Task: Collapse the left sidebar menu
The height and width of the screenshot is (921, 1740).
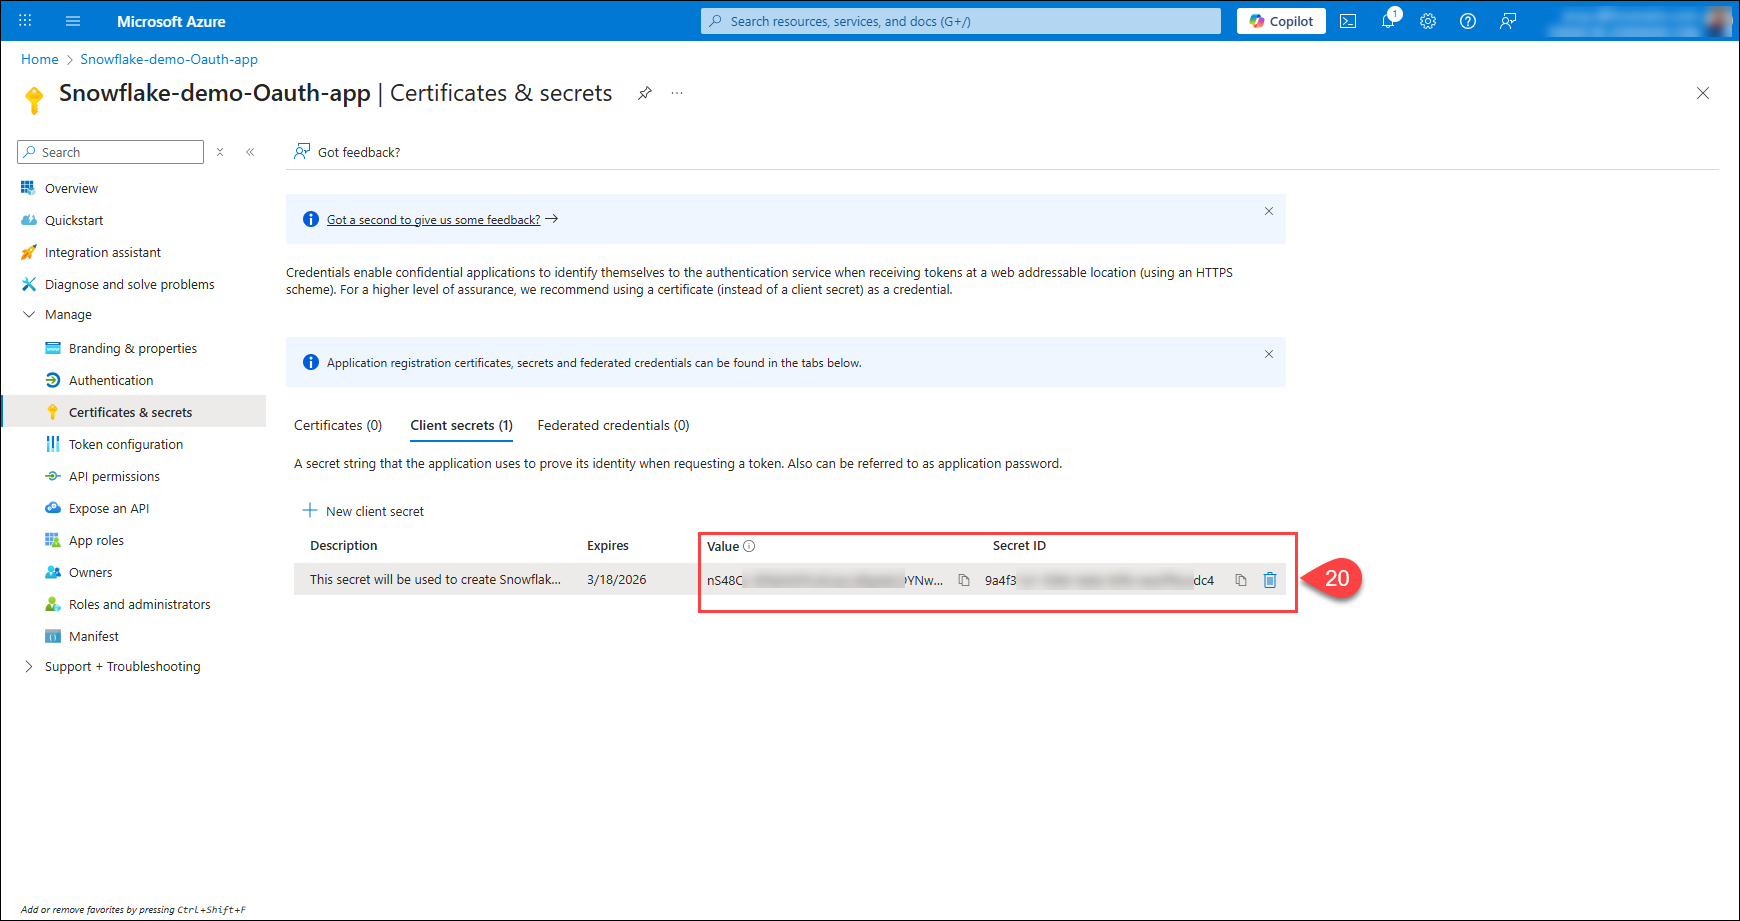Action: coord(250,152)
